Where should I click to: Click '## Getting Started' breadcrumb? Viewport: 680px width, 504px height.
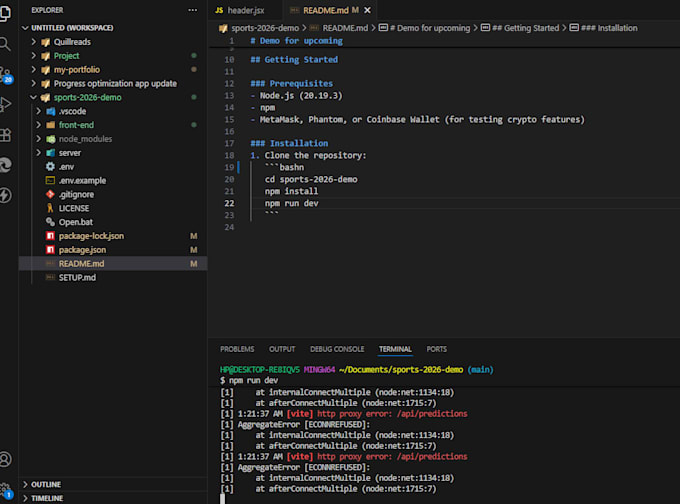pos(526,28)
